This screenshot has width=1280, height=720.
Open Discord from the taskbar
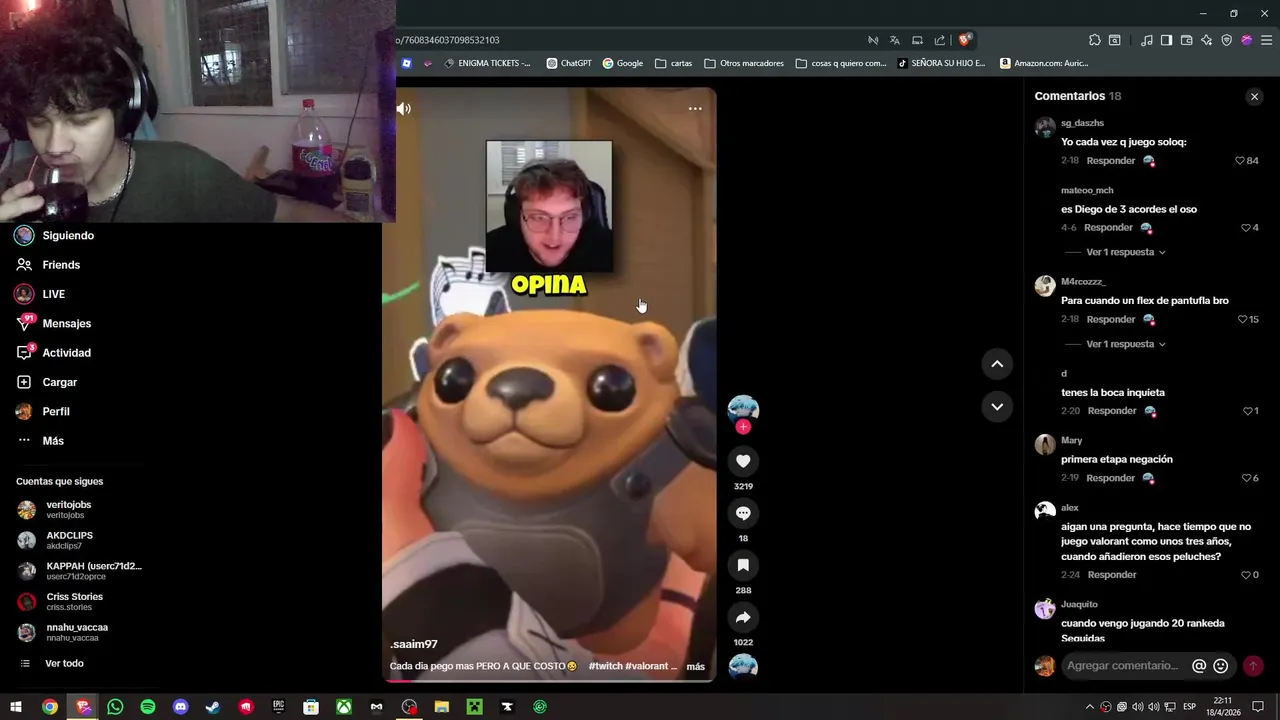click(180, 707)
